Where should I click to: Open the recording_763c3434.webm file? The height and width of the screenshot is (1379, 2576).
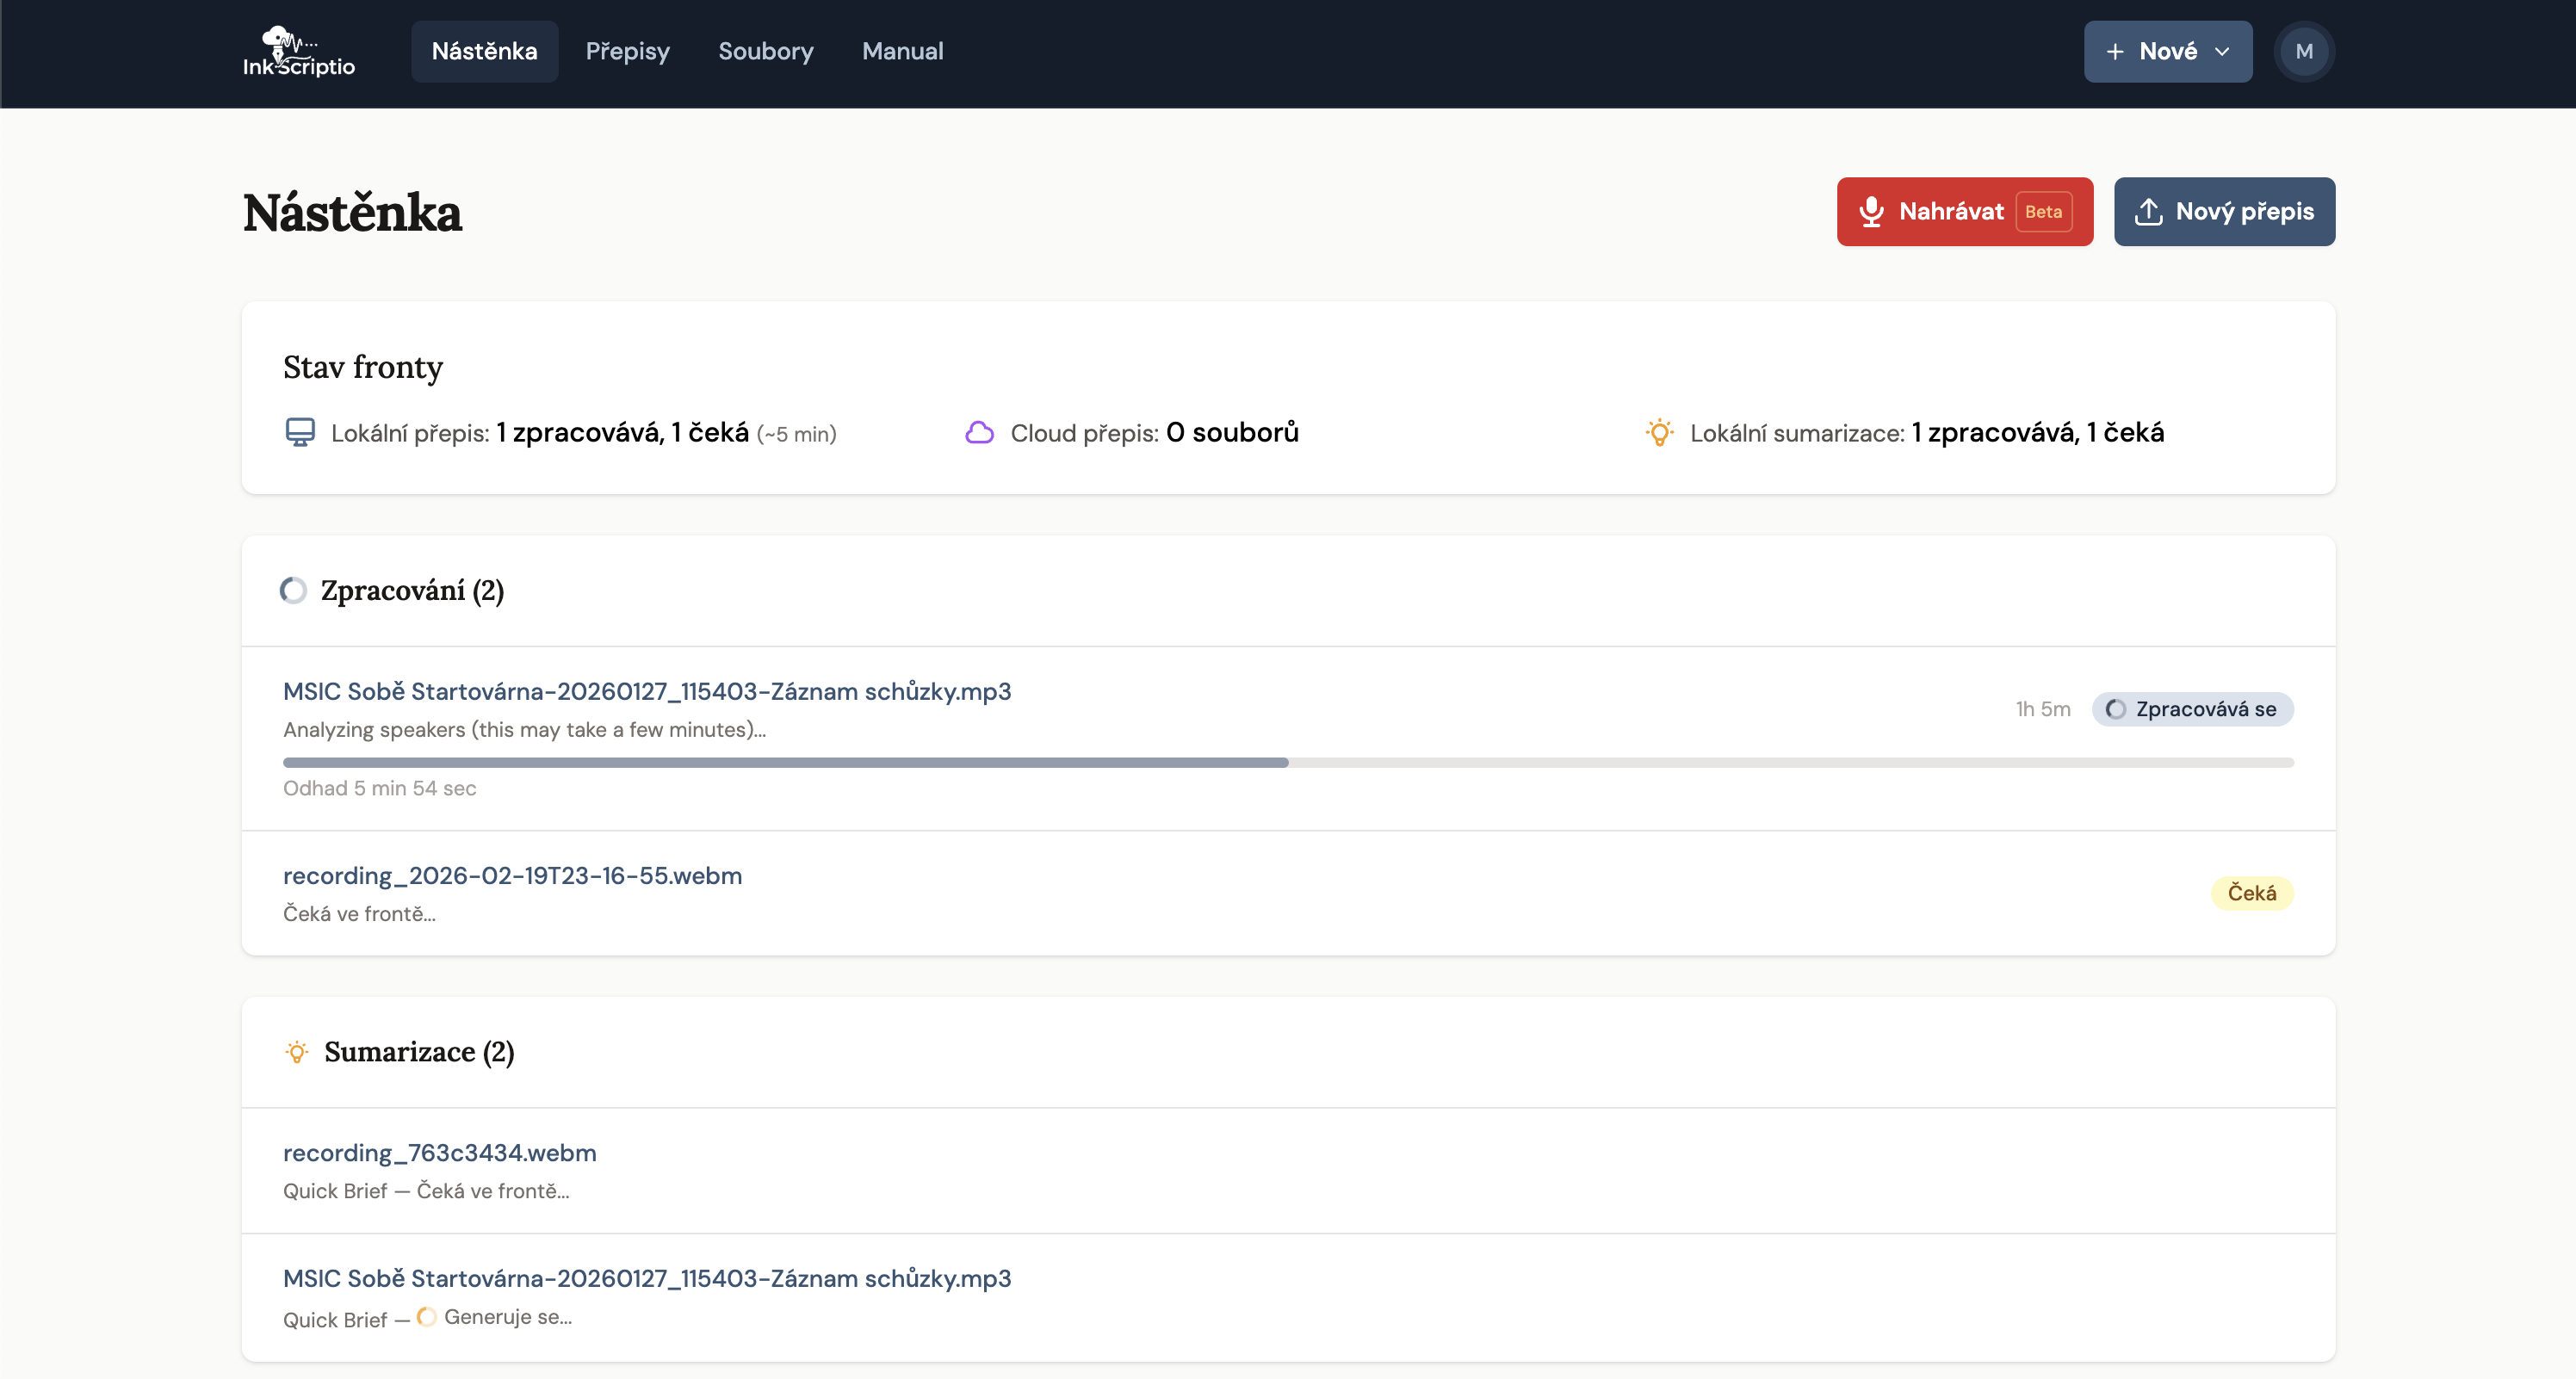coord(439,1152)
